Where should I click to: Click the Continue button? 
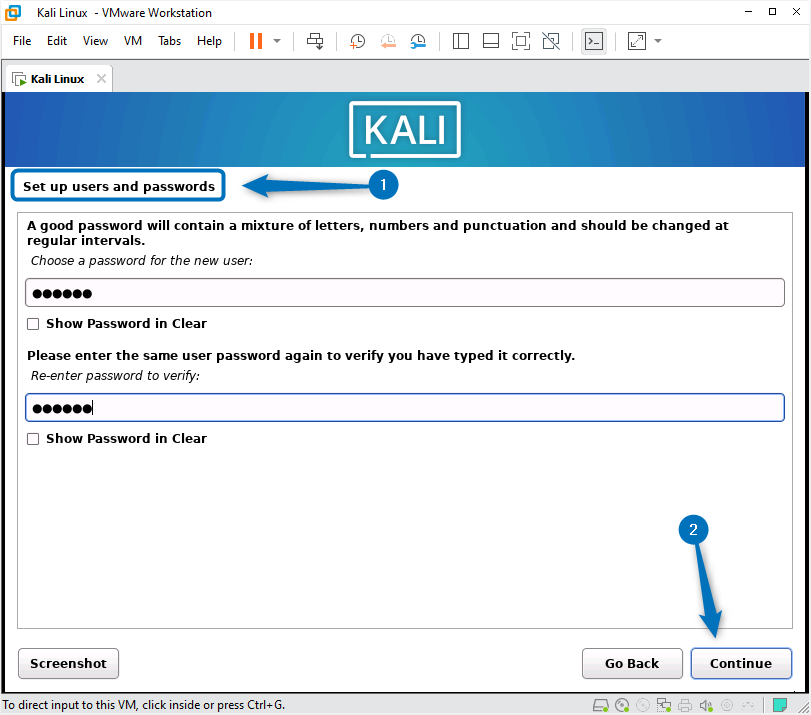coord(741,663)
